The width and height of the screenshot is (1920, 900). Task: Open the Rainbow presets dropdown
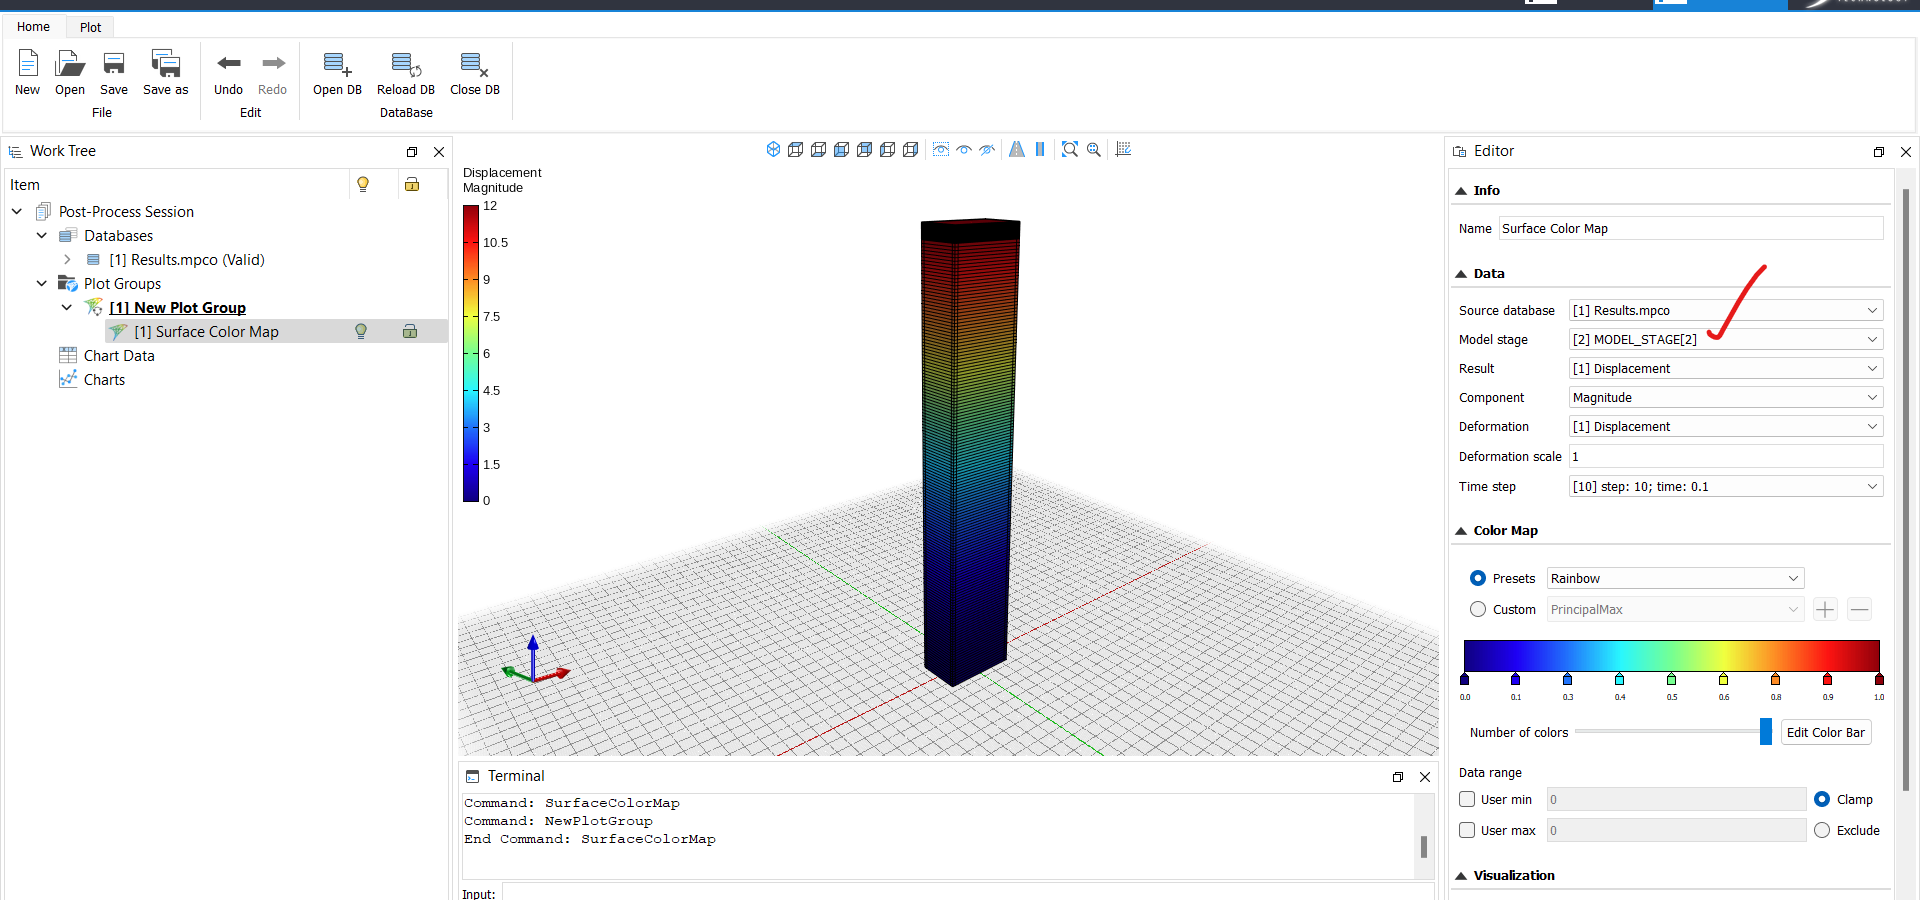(x=1675, y=578)
